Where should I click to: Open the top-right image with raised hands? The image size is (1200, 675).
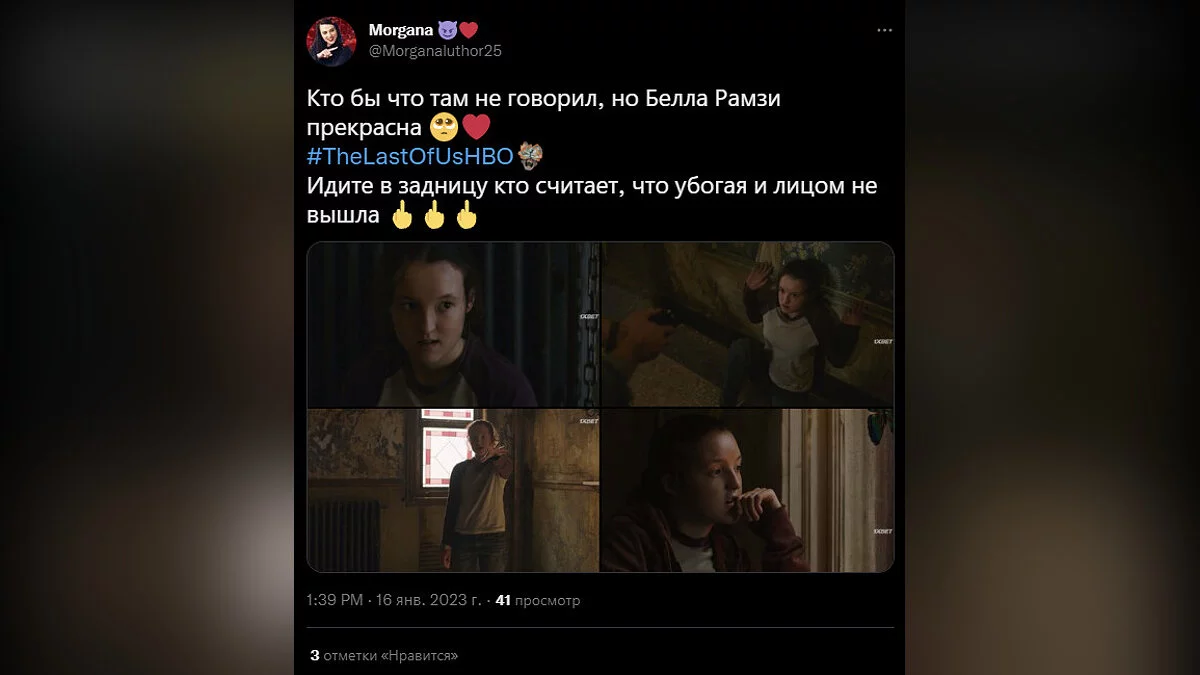click(748, 324)
